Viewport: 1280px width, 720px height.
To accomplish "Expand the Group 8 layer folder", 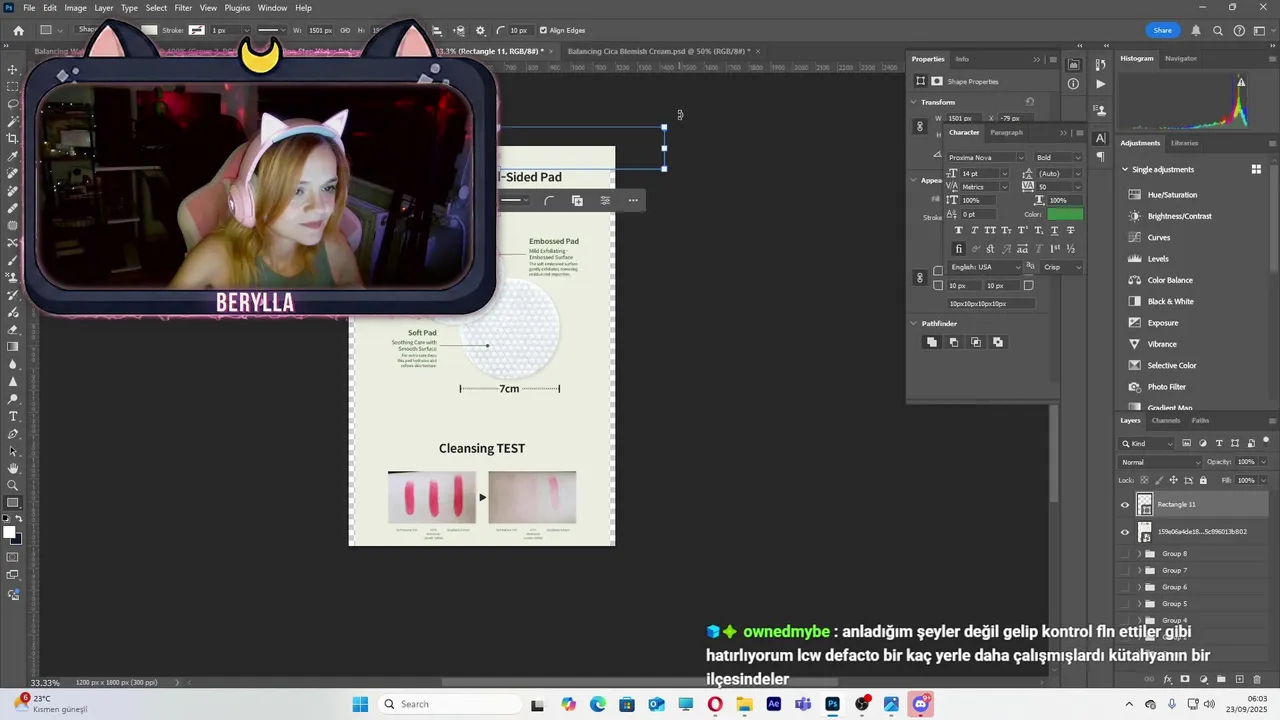I will [1139, 554].
